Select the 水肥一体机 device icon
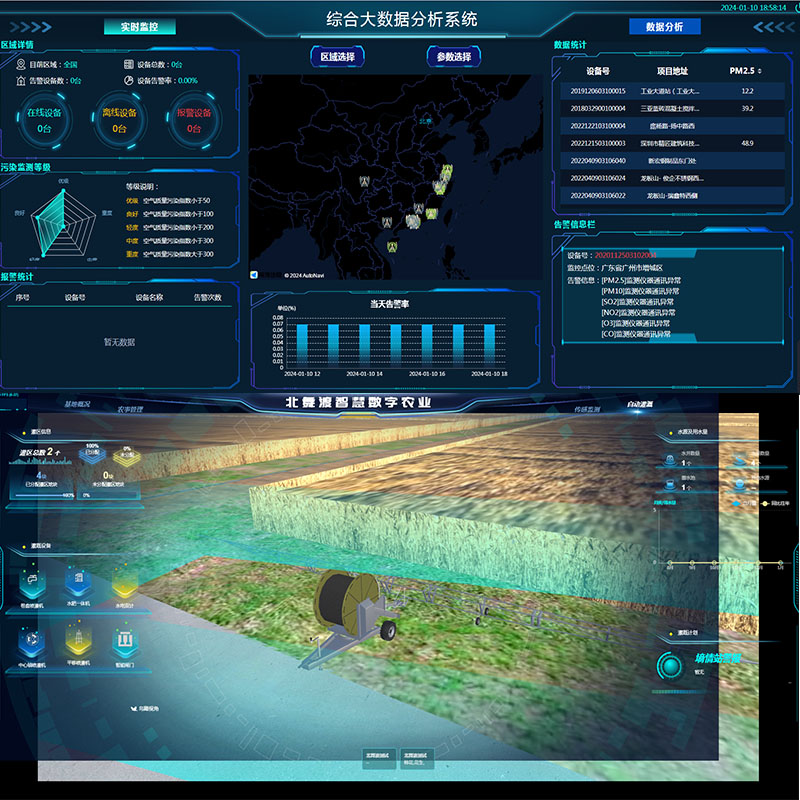Viewport: 800px width, 800px height. 77,580
